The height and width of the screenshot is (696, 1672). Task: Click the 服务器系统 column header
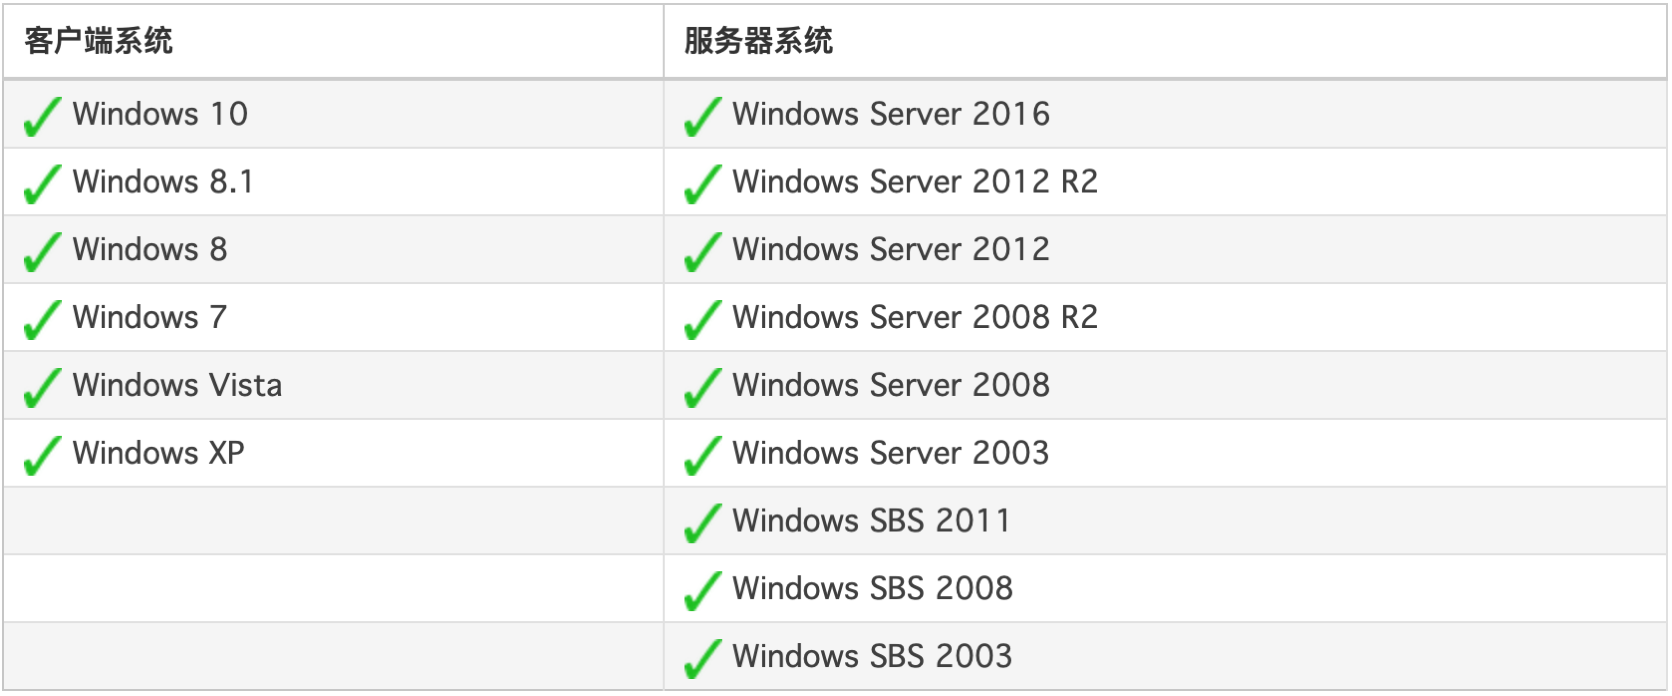click(x=758, y=41)
